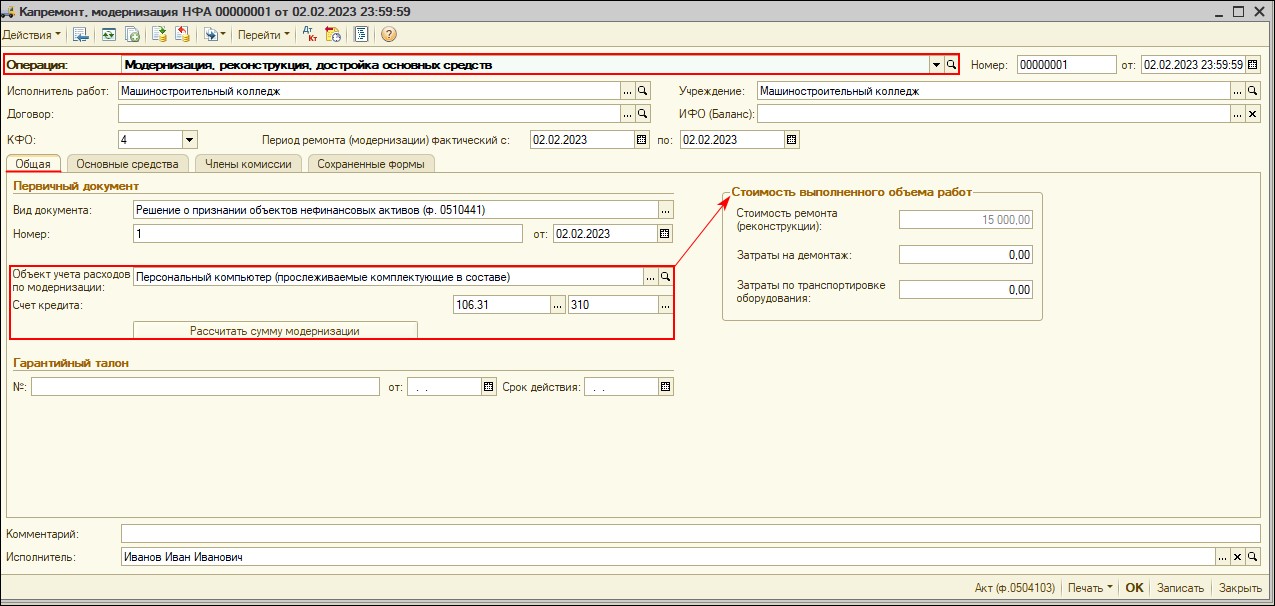Click ellipsis next to КОСГУ 310
This screenshot has width=1275, height=606.
665,305
